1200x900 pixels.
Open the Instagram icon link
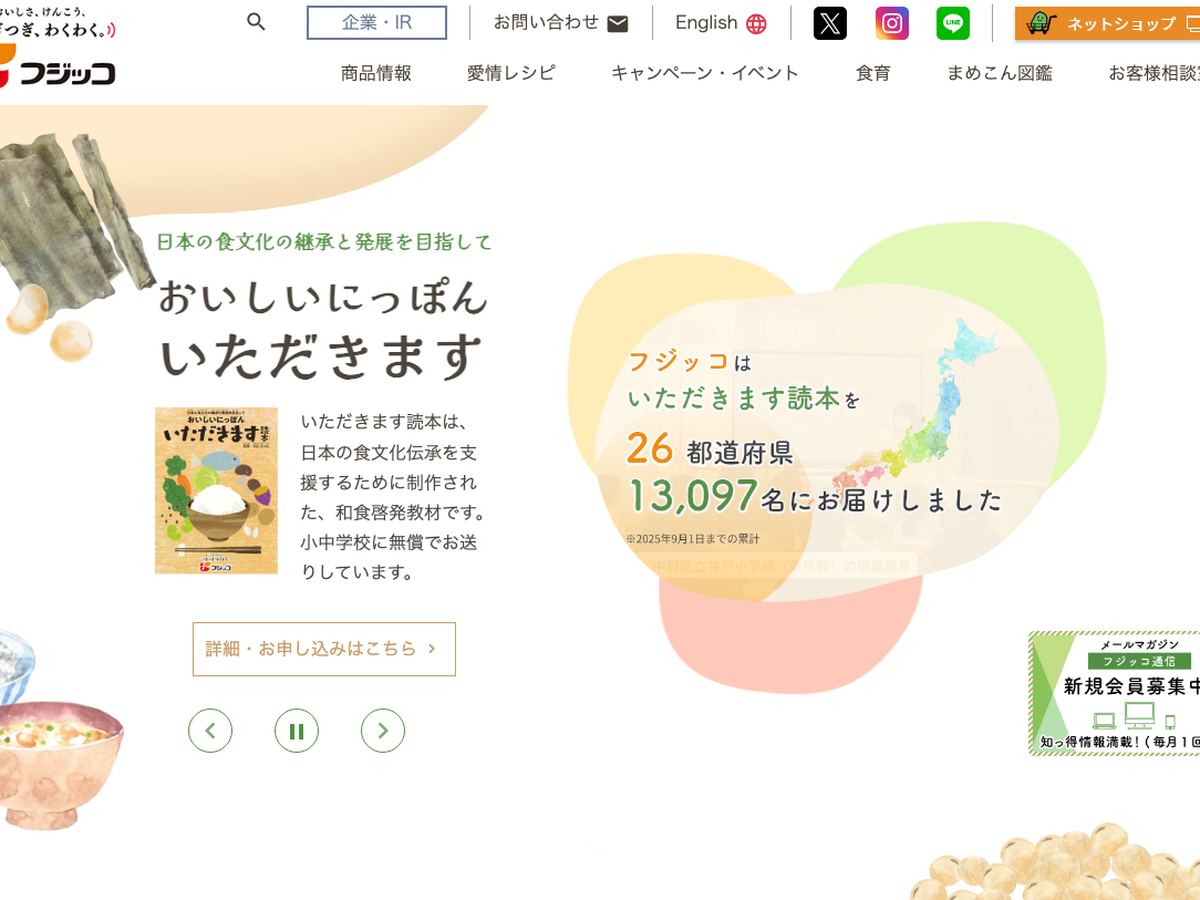click(x=892, y=23)
